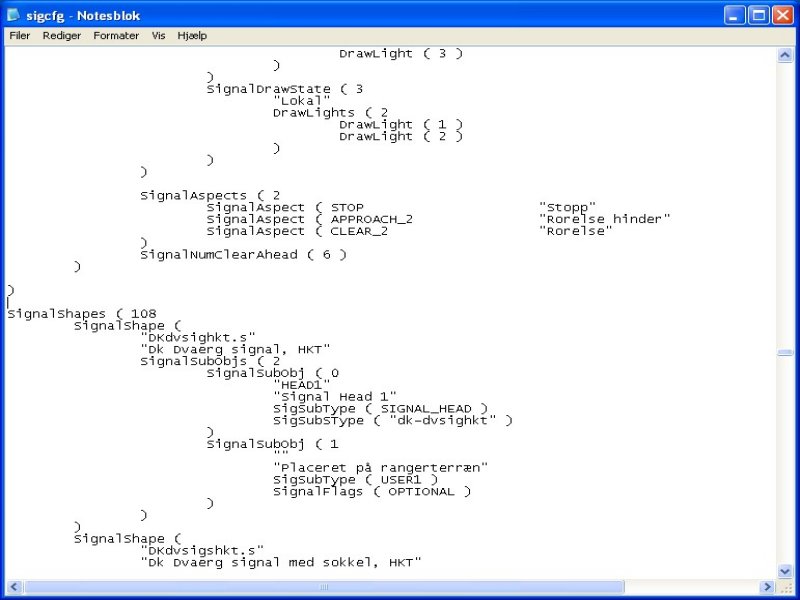Click the line 'SignalSubObj ( 1'
The height and width of the screenshot is (600, 800).
click(x=272, y=444)
